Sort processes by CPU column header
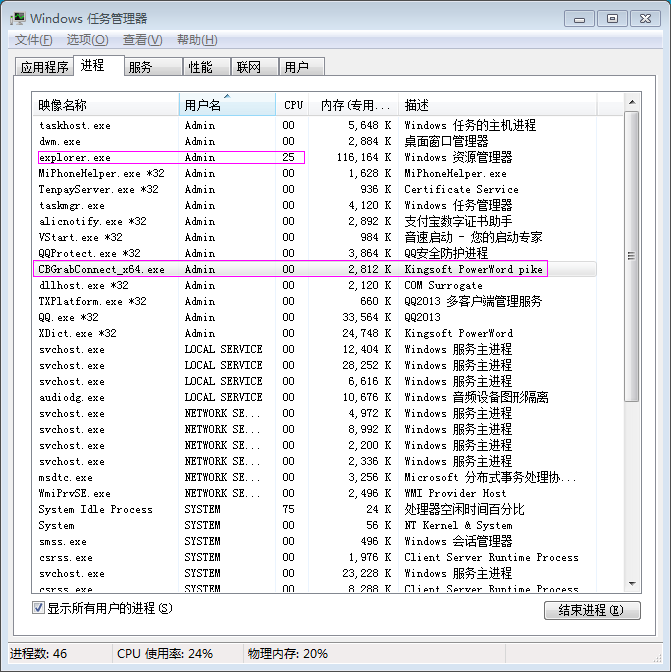This screenshot has height=672, width=671. [x=293, y=105]
